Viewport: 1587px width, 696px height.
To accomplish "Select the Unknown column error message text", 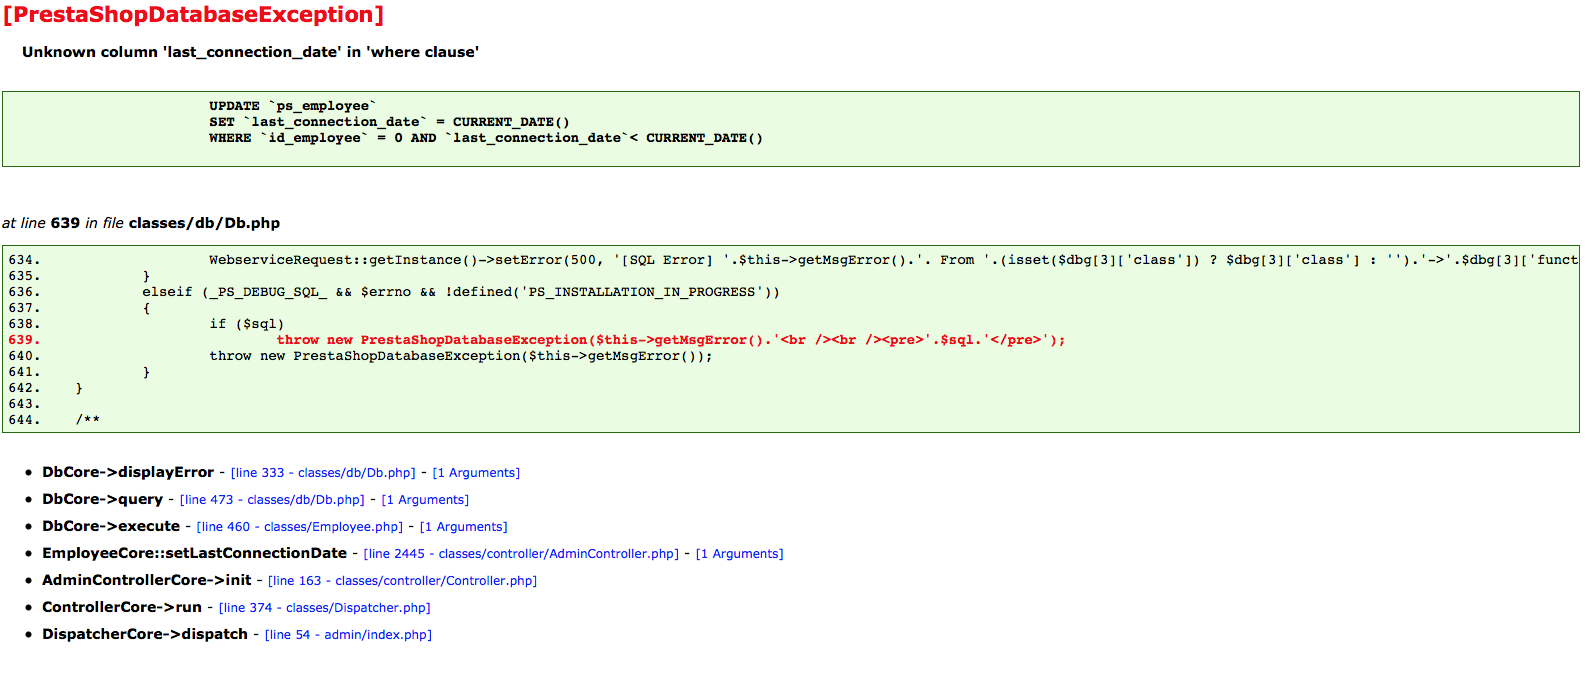I will click(x=251, y=52).
